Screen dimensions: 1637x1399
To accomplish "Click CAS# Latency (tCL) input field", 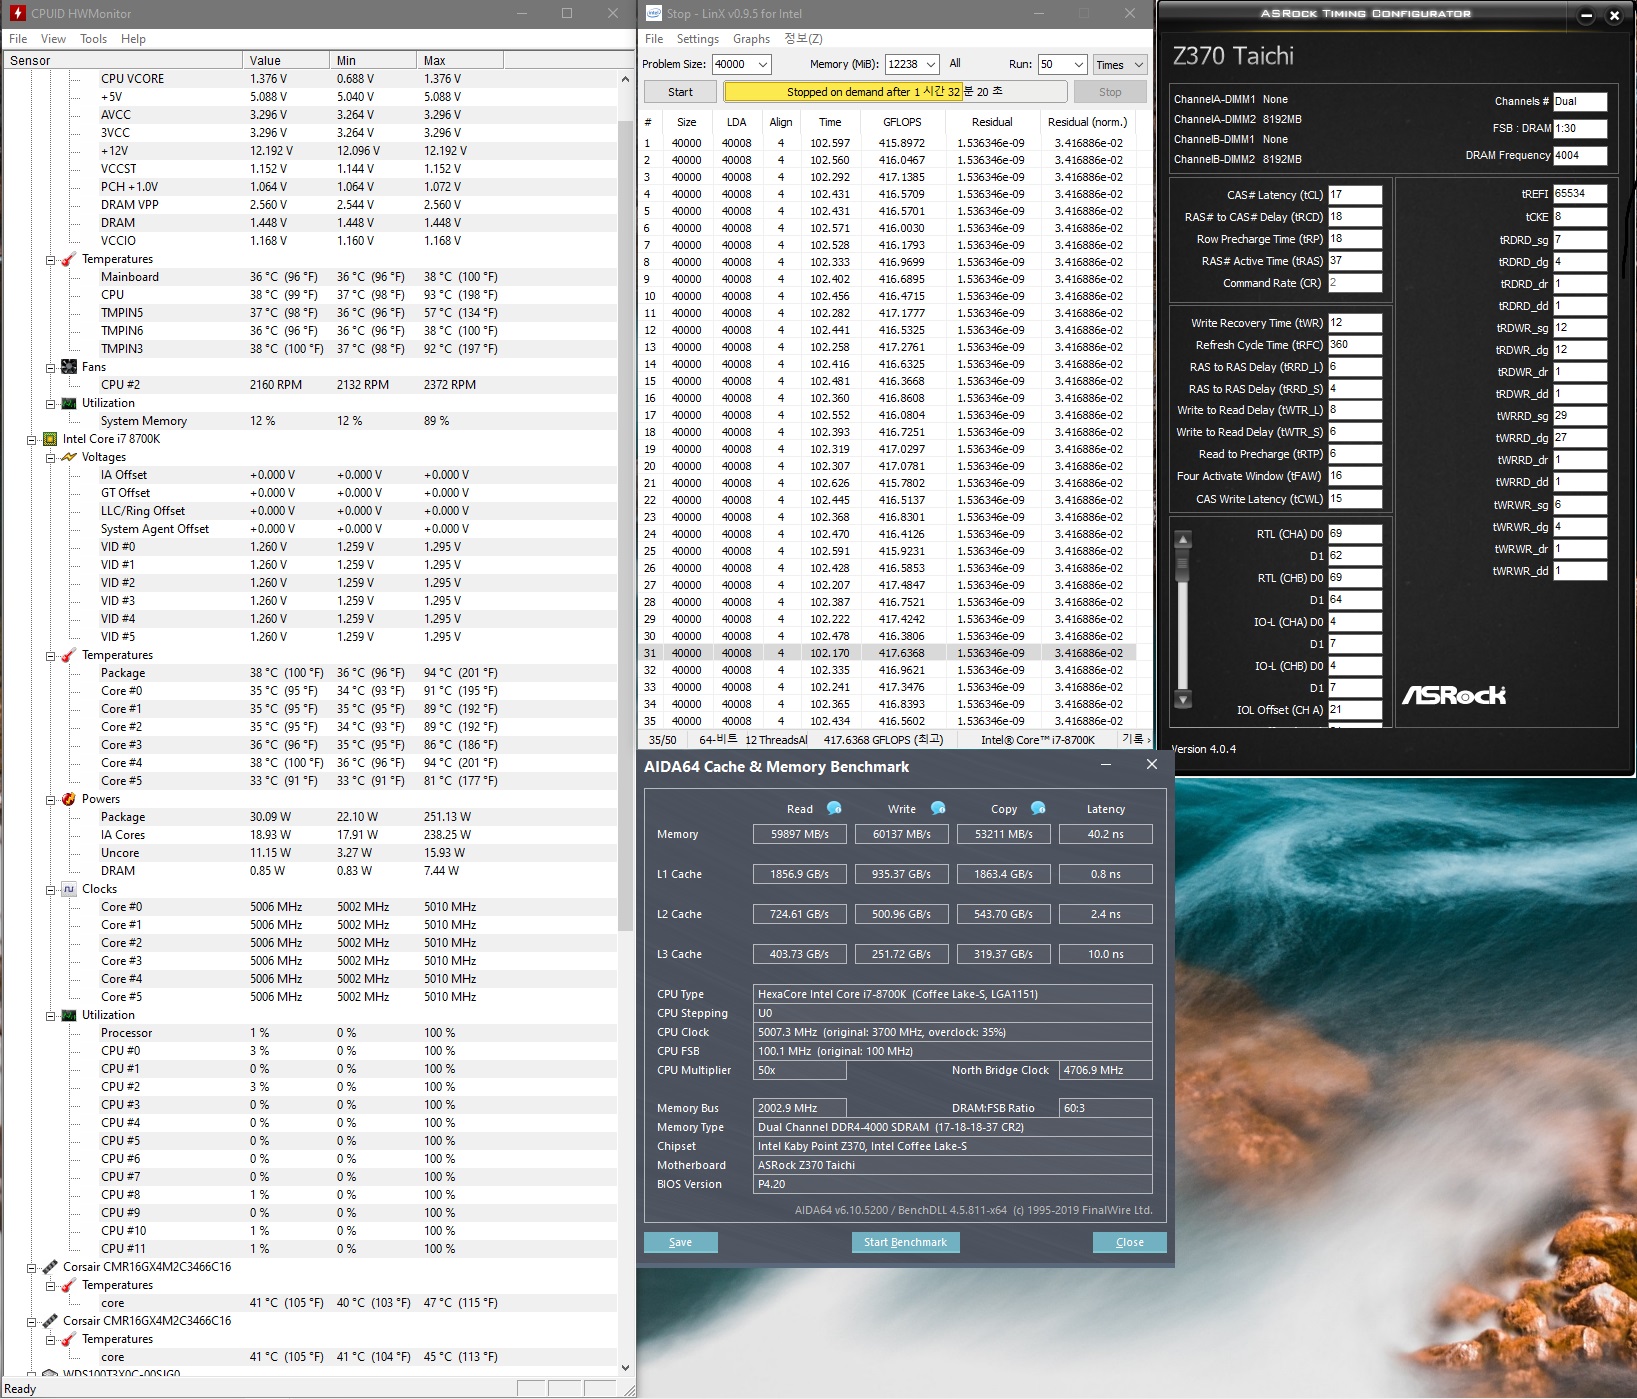I will pos(1354,195).
